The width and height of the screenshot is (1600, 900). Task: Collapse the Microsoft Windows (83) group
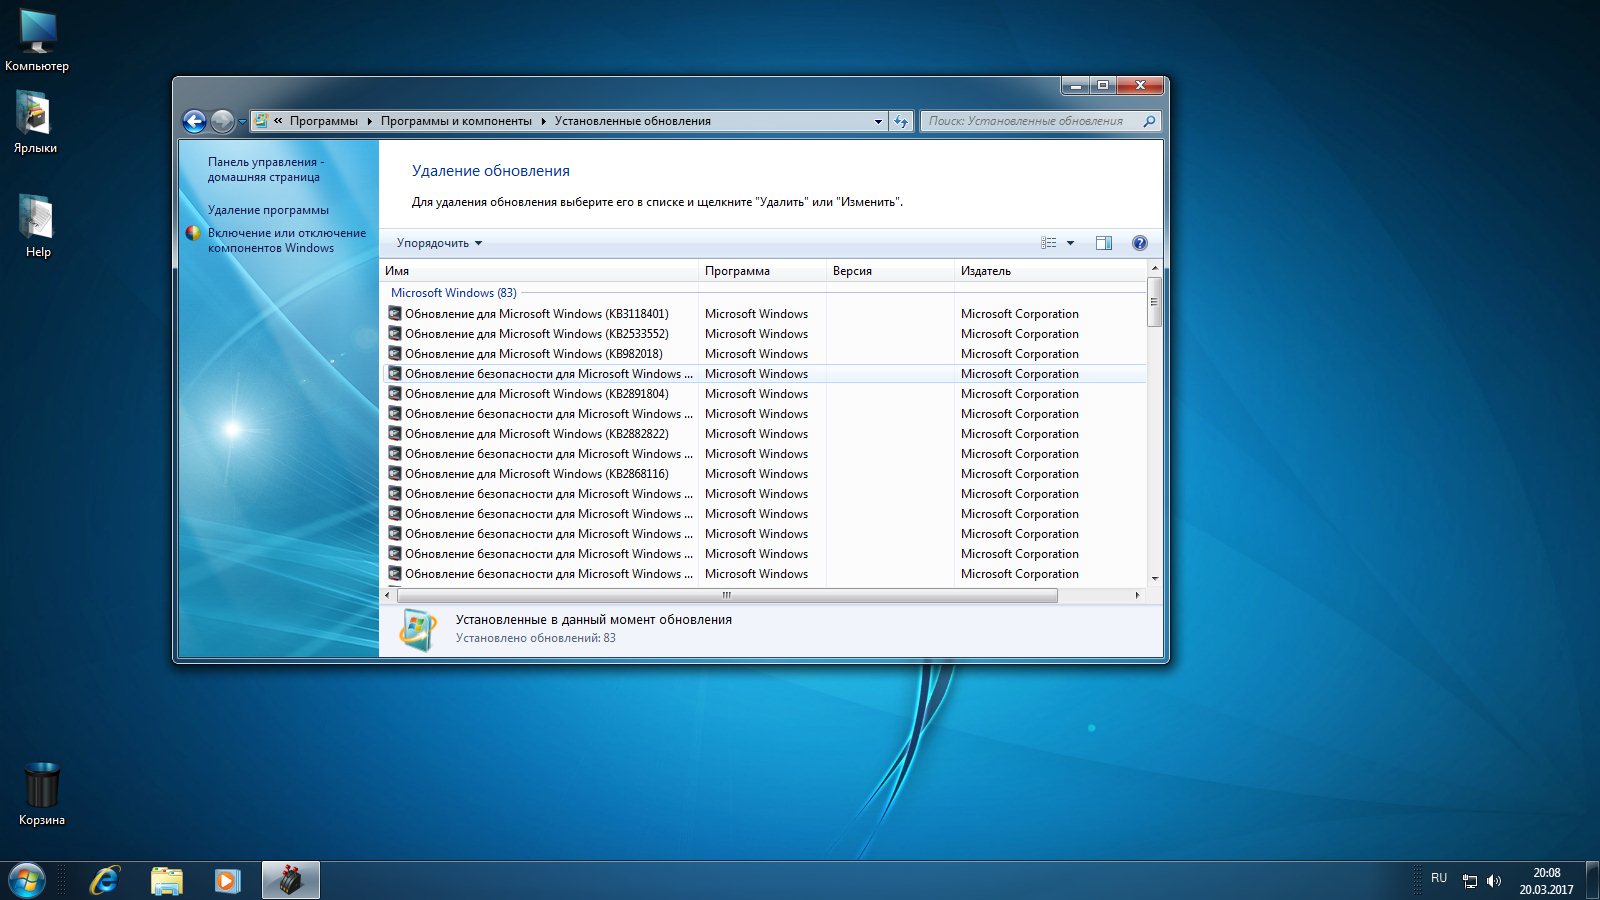click(x=454, y=293)
